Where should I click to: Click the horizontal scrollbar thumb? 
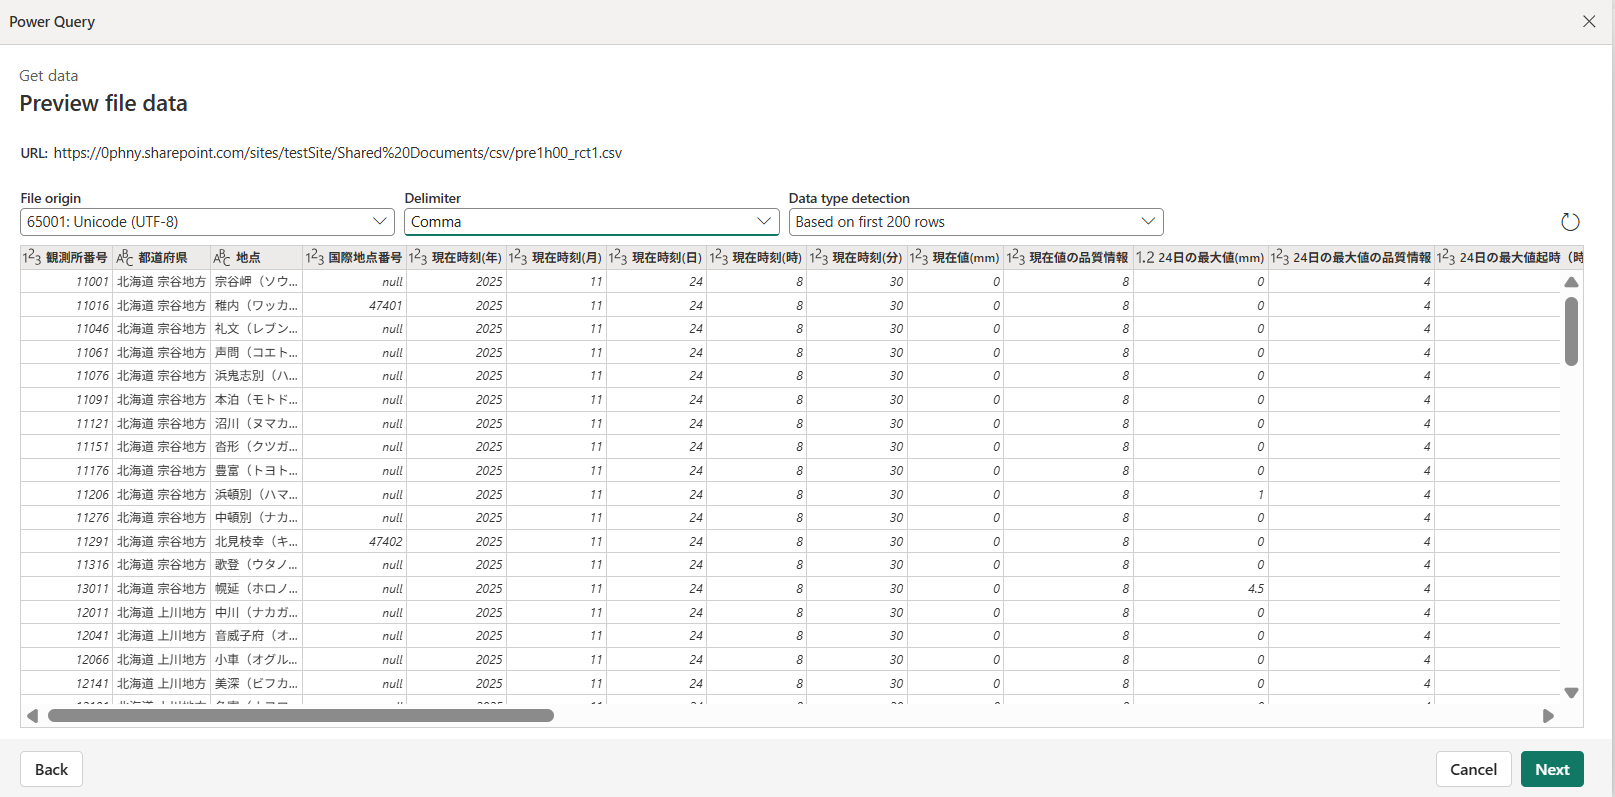pyautogui.click(x=300, y=716)
